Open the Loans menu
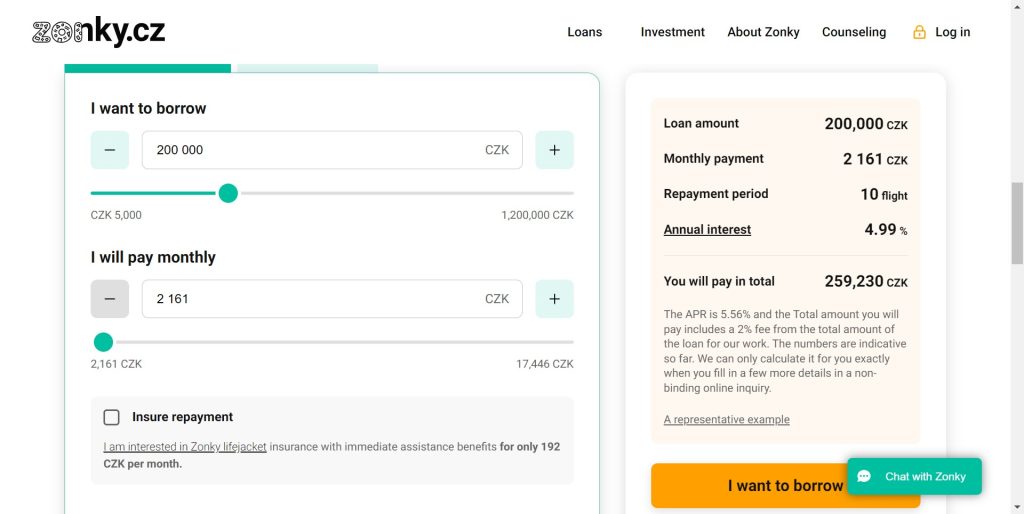Image resolution: width=1024 pixels, height=514 pixels. [584, 32]
